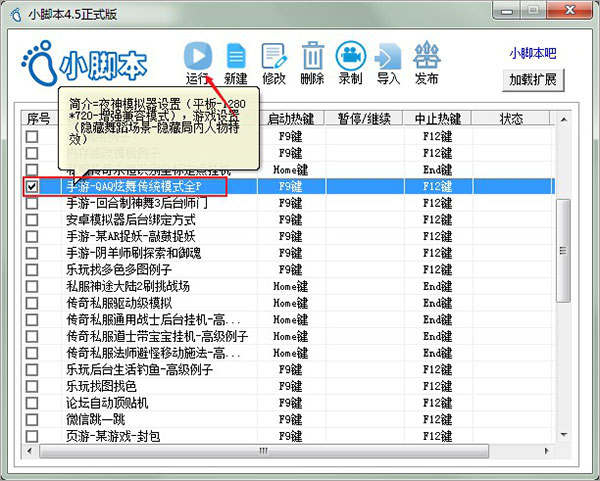Image resolution: width=600 pixels, height=481 pixels.
Task: Open the 小脚本吧 link
Action: pyautogui.click(x=532, y=53)
